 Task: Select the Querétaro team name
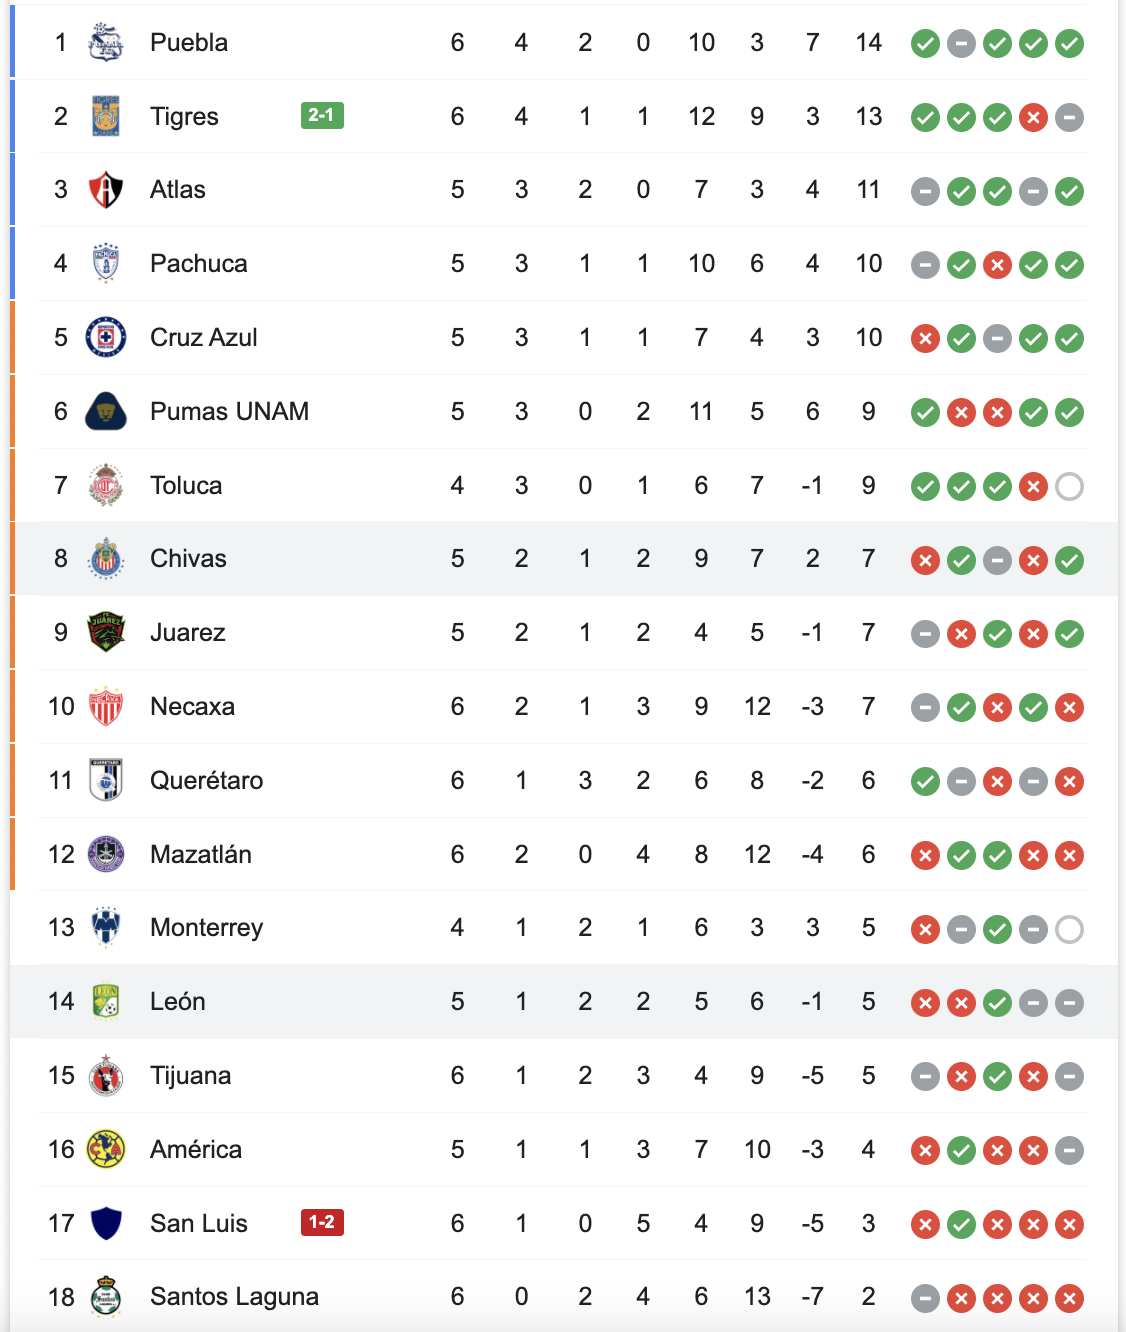(x=206, y=781)
